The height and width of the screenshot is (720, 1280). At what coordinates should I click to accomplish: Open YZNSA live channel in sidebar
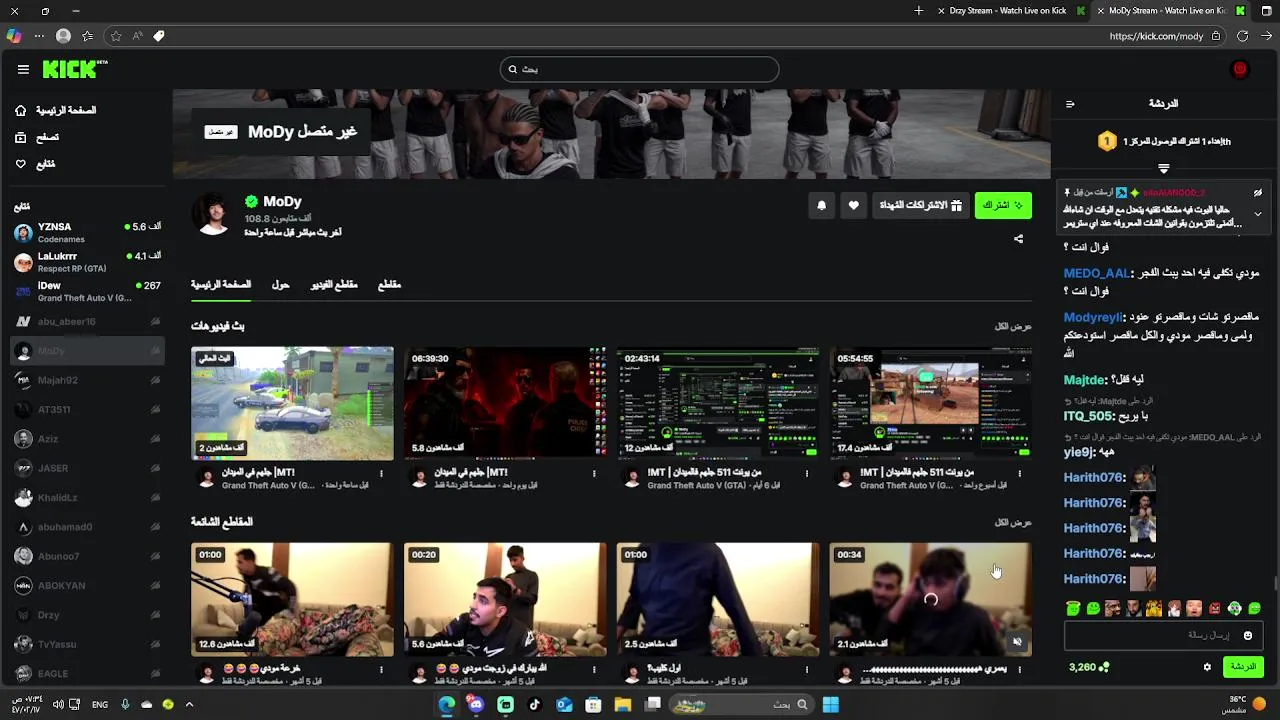point(87,233)
